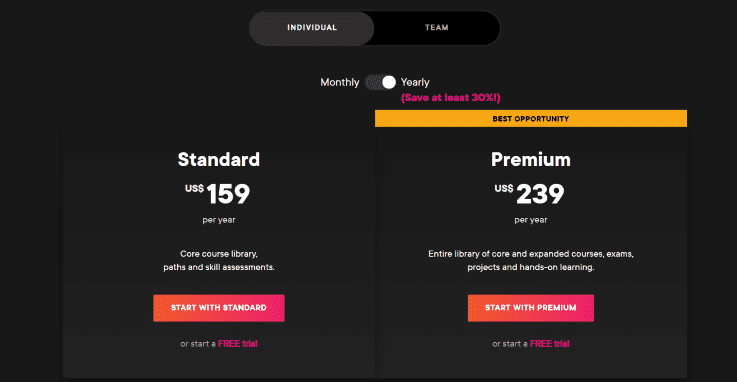Screen dimensions: 737x382
Task: Click 'per year' under the Premium price
Action: point(531,220)
